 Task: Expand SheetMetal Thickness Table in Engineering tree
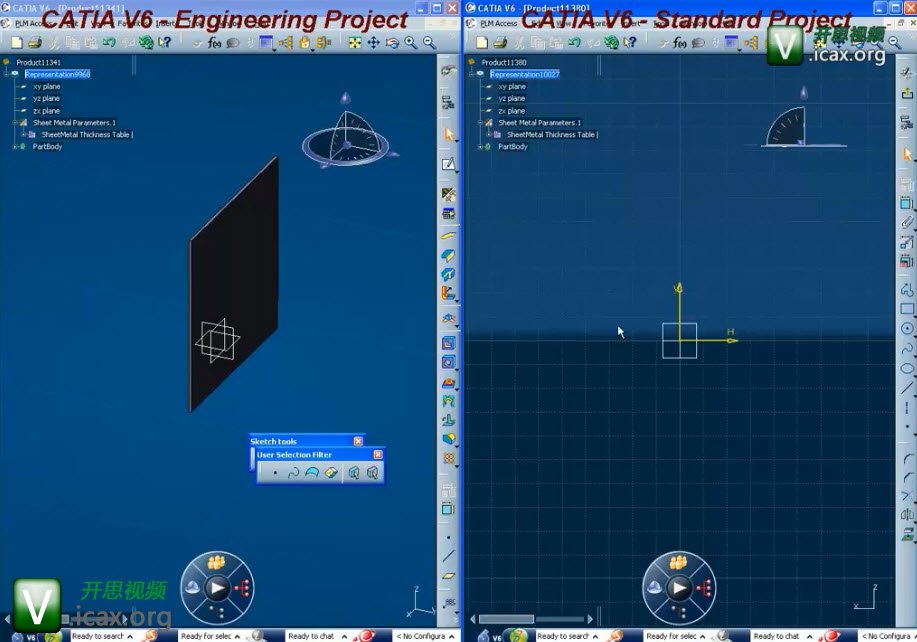click(23, 134)
